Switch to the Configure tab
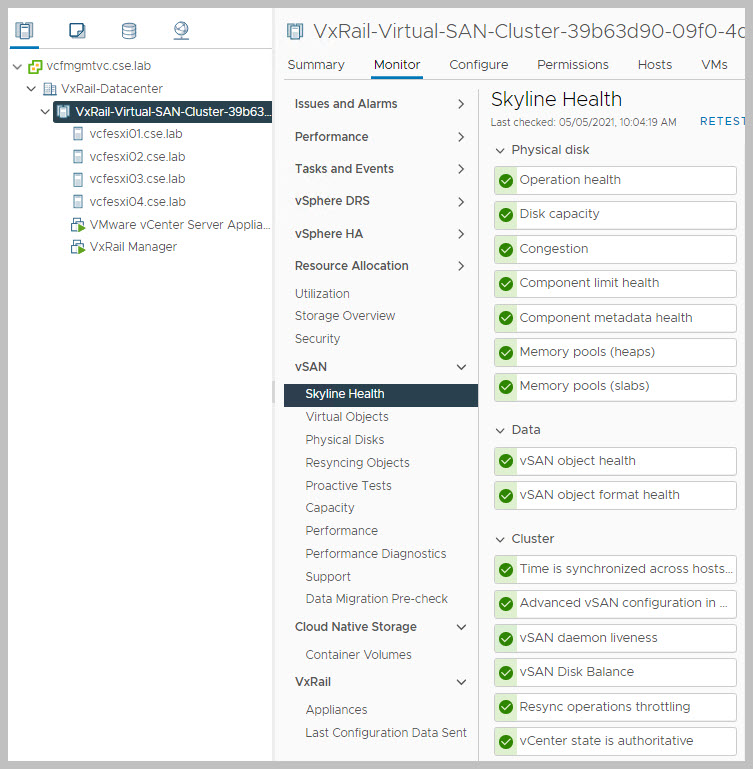The image size is (753, 769). click(x=478, y=65)
